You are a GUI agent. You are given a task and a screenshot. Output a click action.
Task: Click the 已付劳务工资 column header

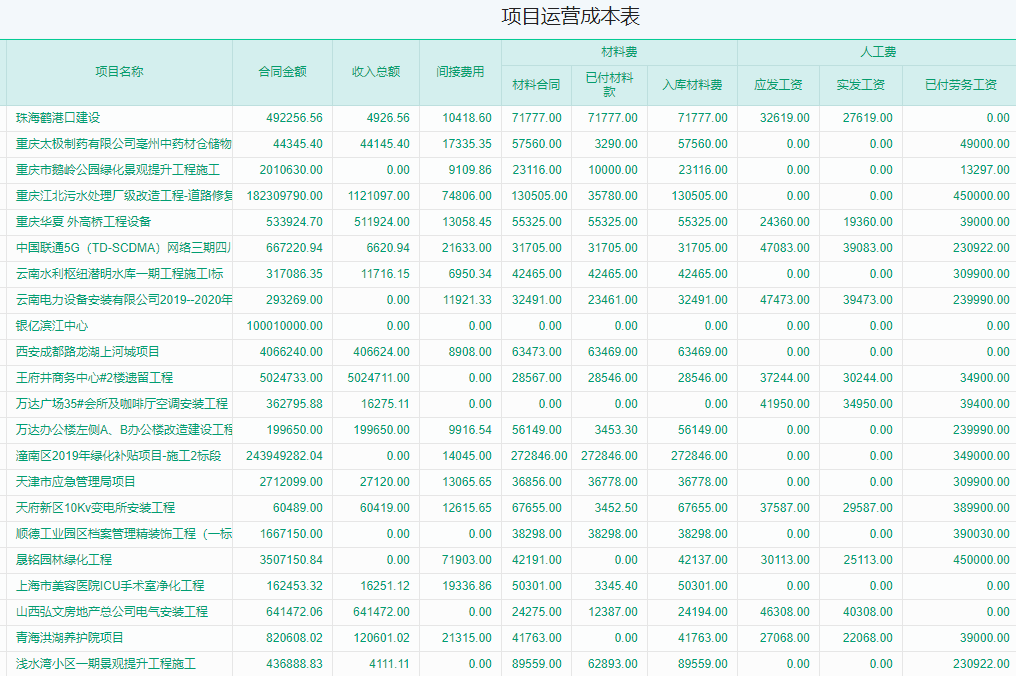(x=960, y=85)
